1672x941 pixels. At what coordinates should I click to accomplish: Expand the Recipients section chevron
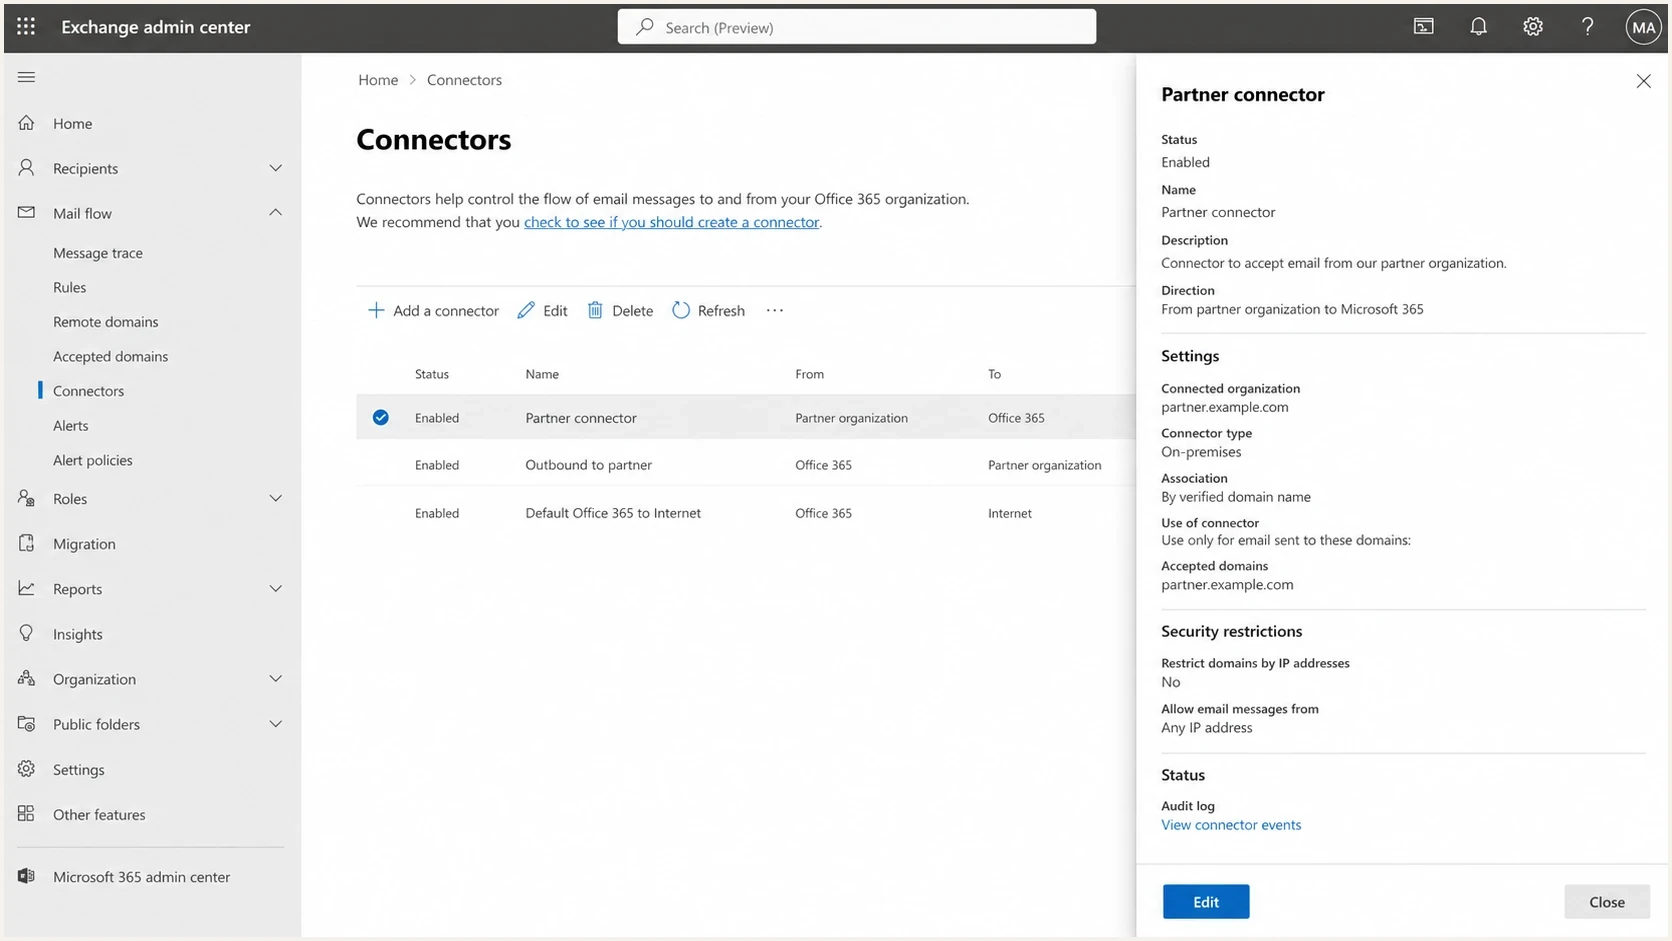click(x=276, y=168)
